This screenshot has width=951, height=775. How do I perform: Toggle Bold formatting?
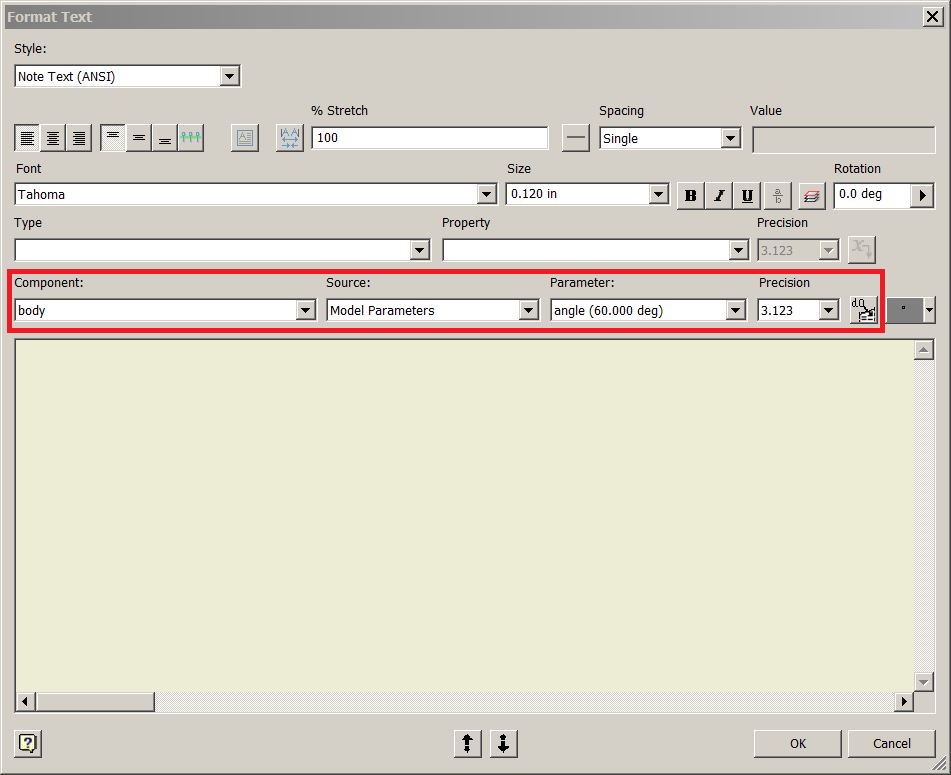690,196
